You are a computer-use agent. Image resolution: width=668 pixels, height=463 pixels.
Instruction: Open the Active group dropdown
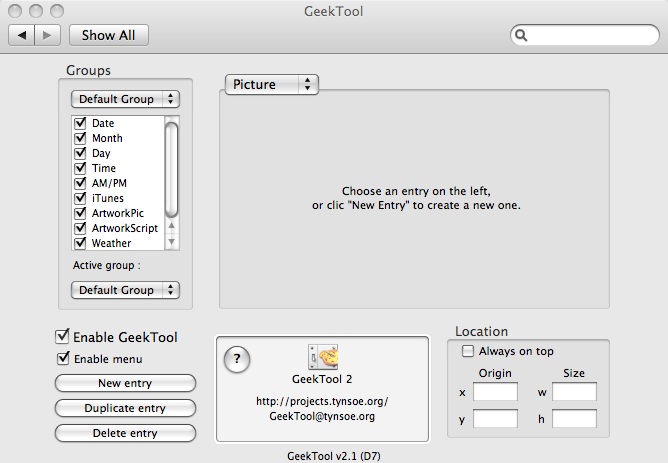pyautogui.click(x=125, y=290)
